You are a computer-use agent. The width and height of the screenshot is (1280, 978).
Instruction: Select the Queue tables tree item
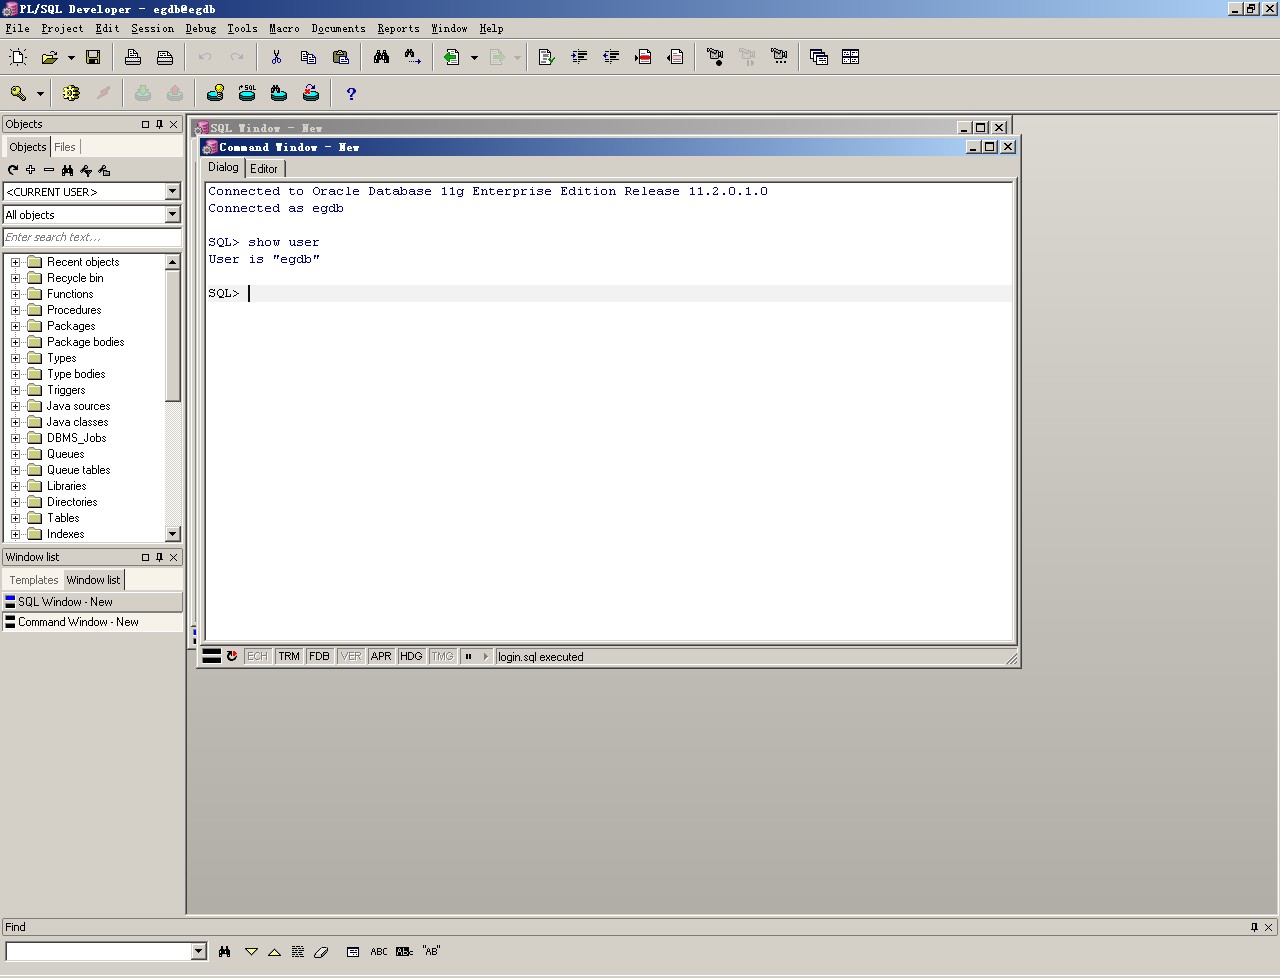pos(78,470)
